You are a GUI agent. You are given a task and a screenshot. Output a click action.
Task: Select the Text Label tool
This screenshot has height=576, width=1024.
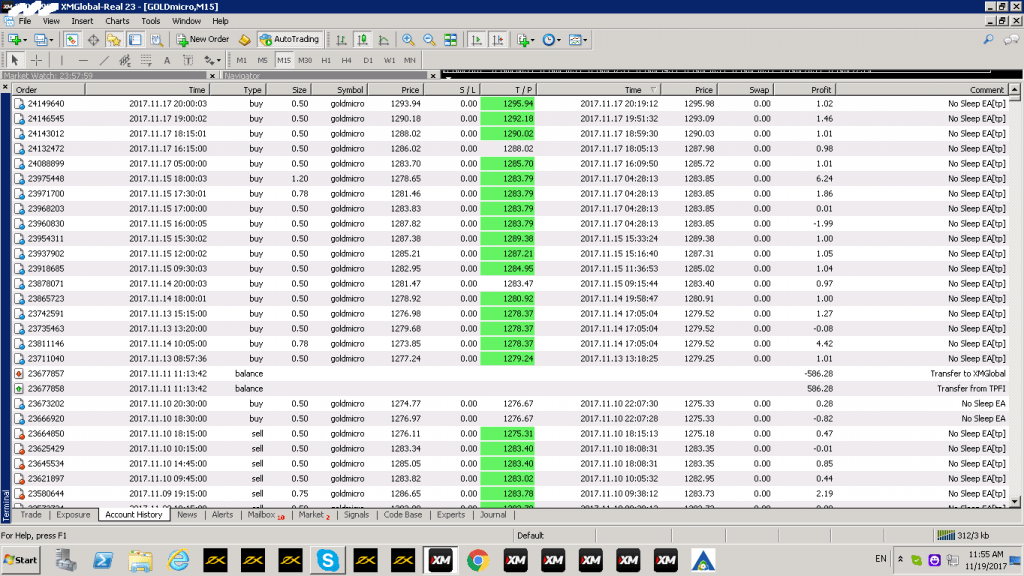pos(188,60)
